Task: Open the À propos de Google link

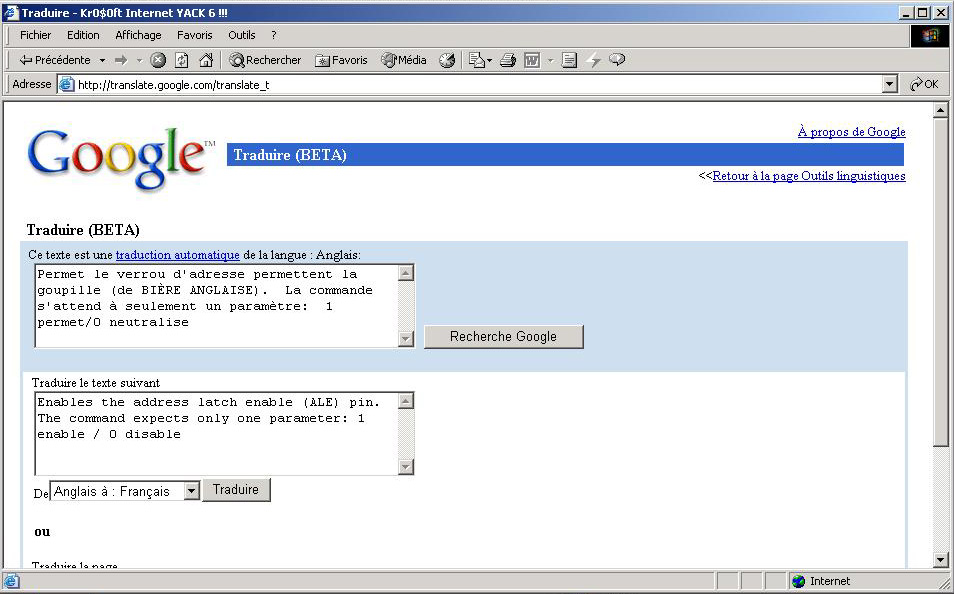Action: click(851, 132)
